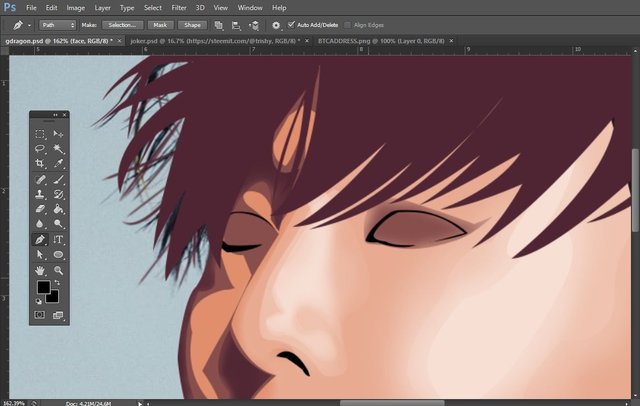Select the Lasso tool

coord(40,148)
